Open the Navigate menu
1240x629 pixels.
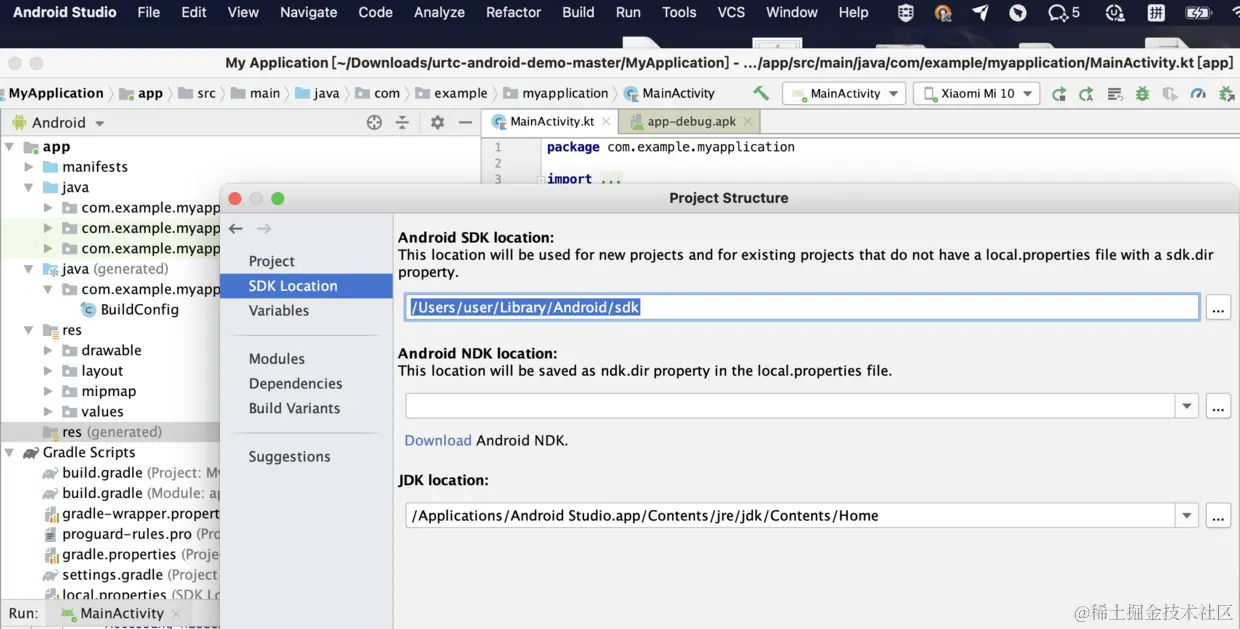click(308, 13)
